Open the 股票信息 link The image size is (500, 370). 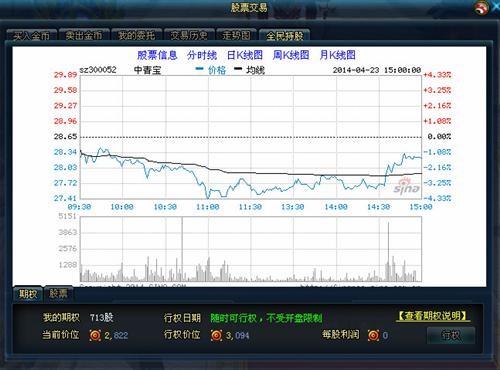click(157, 55)
